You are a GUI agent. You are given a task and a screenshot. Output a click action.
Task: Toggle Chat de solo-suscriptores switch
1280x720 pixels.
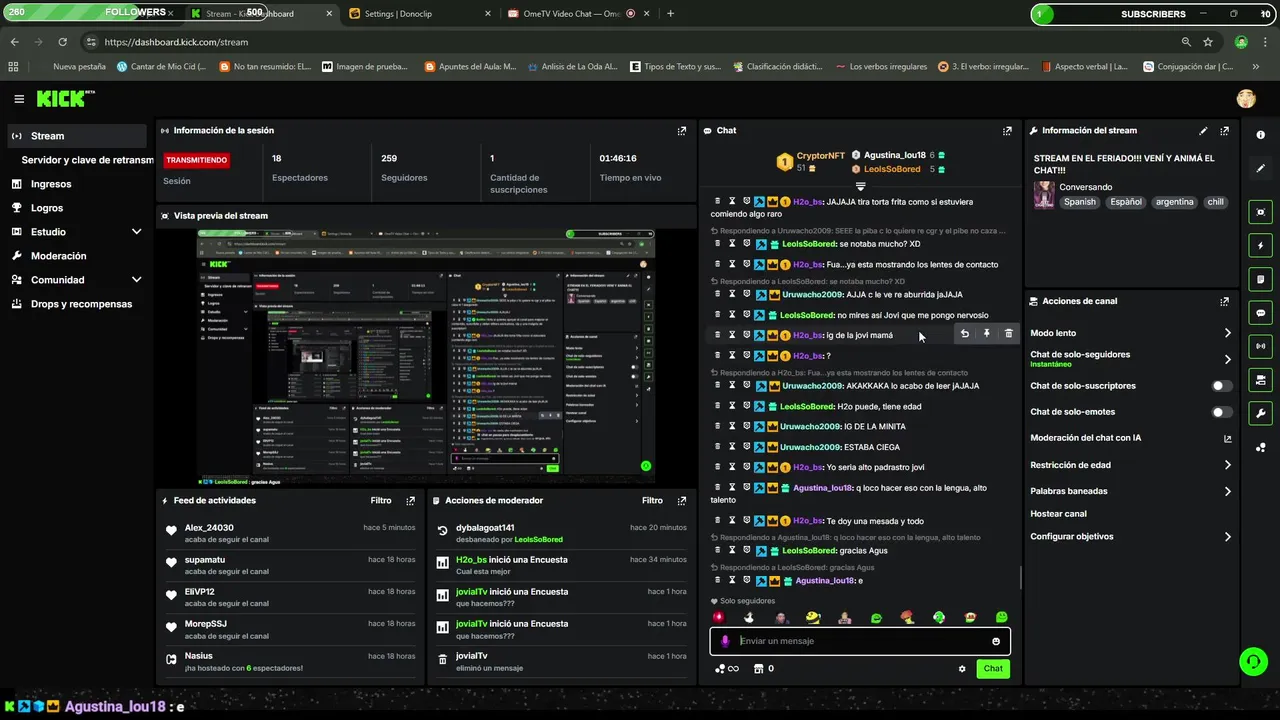tap(1222, 386)
